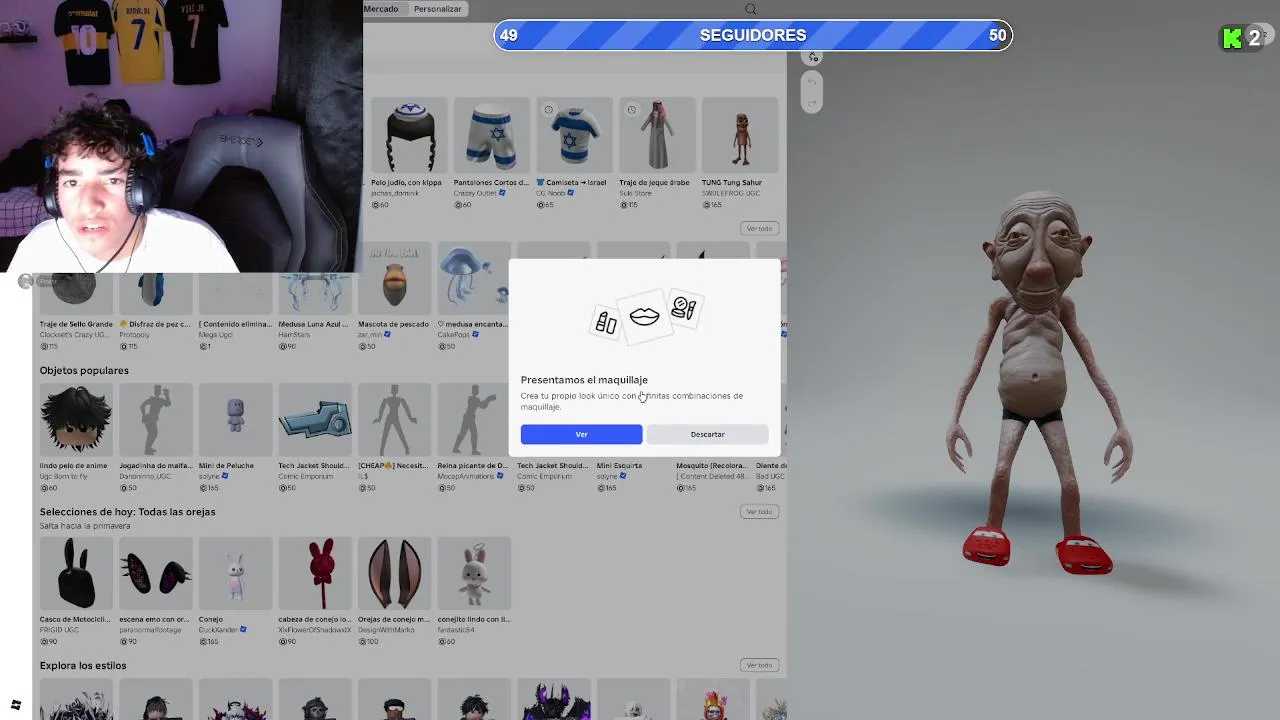This screenshot has height=720, width=1280.
Task: Select Pantalones Cortos Israel shorts item
Action: [491, 135]
